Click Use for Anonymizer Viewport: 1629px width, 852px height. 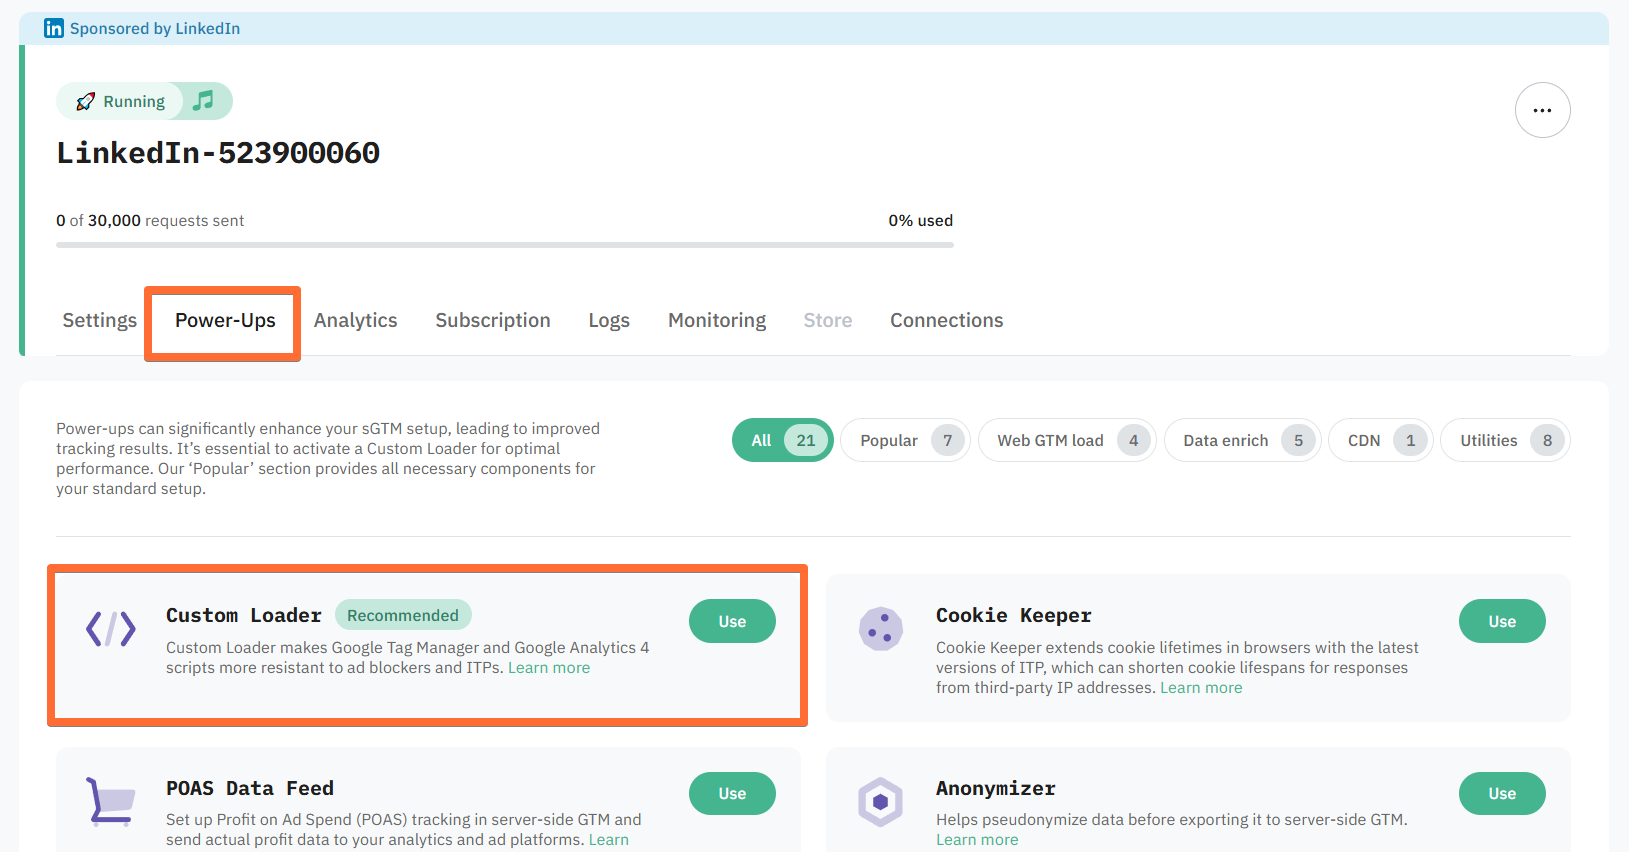1502,793
